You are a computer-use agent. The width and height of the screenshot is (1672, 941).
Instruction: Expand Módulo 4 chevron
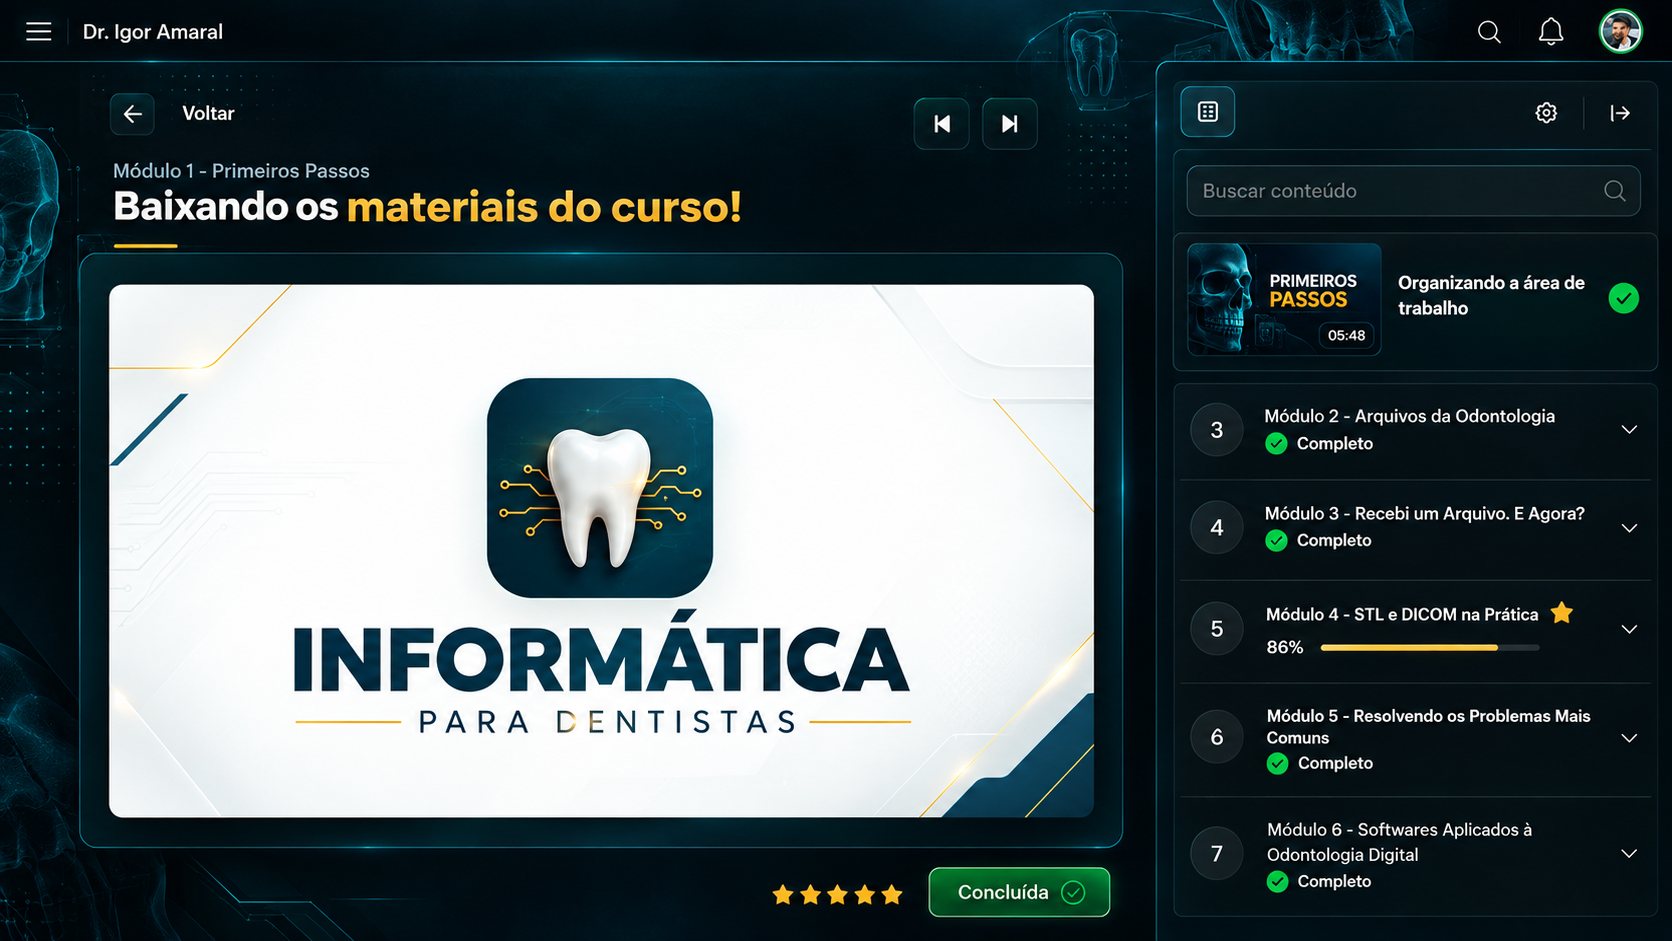pos(1629,629)
